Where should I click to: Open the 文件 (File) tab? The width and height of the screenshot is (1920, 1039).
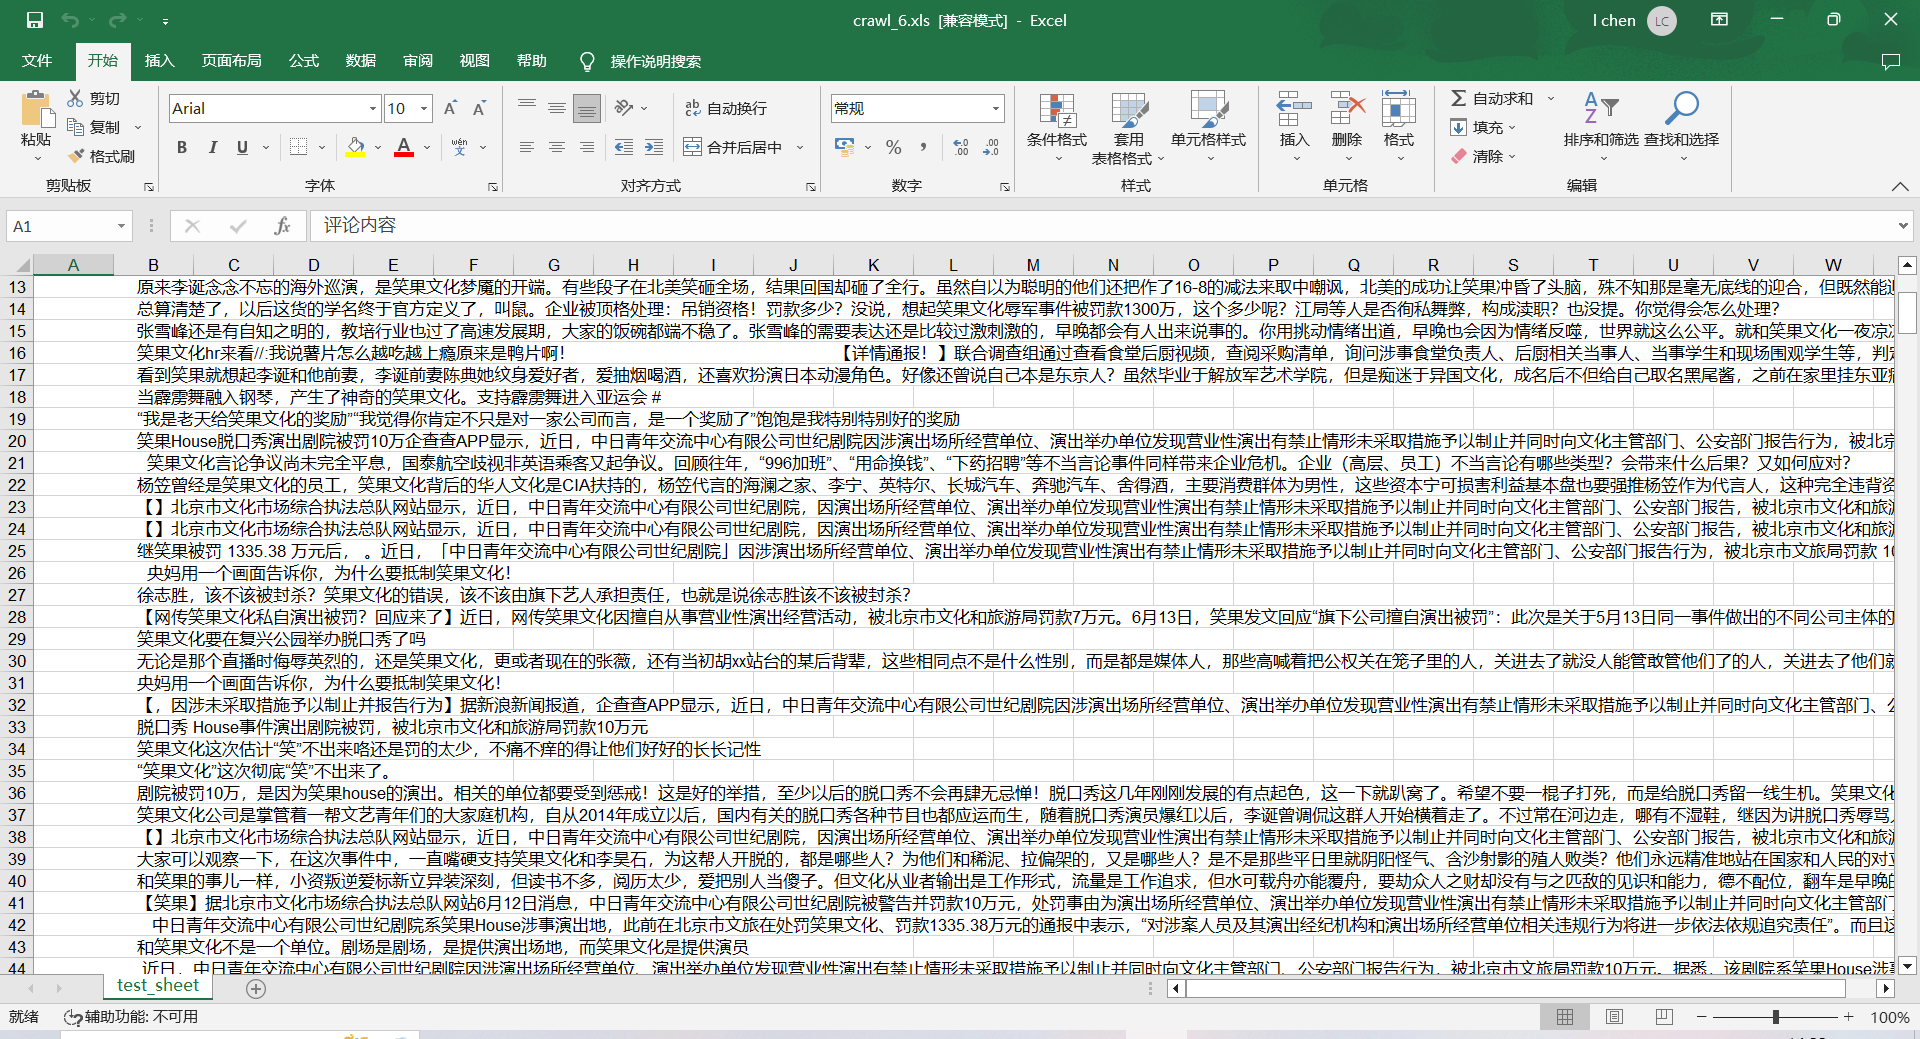(x=37, y=61)
